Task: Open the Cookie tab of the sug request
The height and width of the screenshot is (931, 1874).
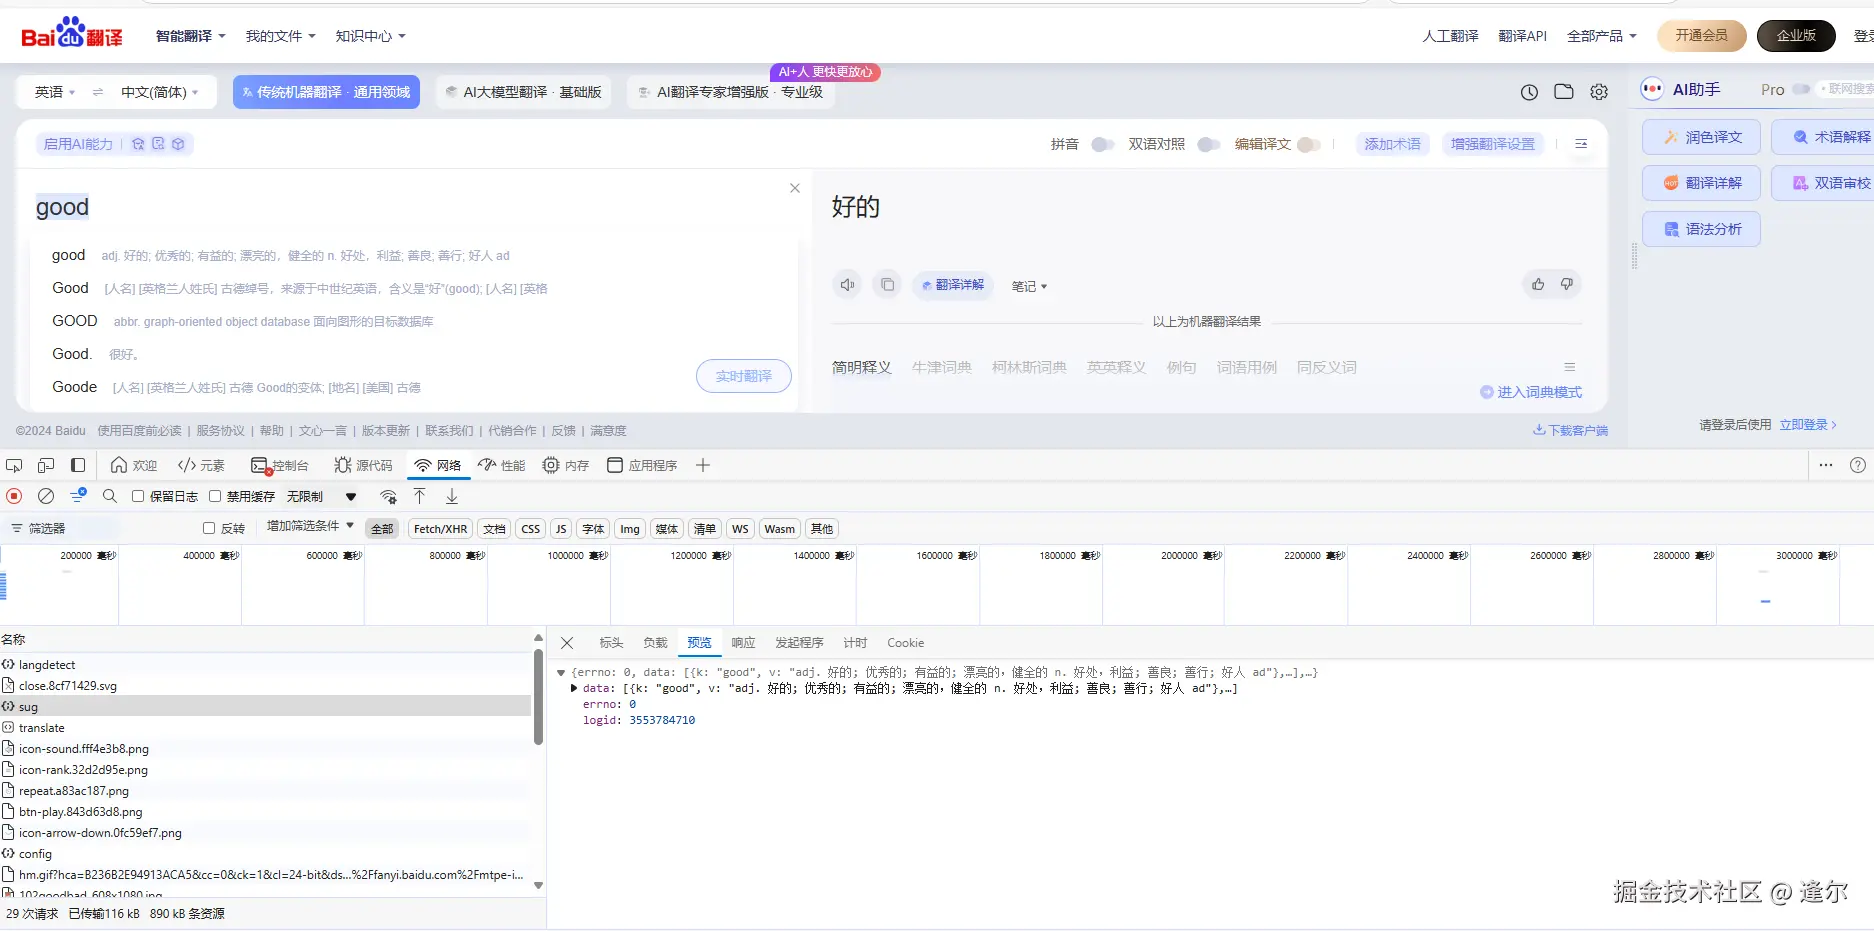Action: click(904, 642)
